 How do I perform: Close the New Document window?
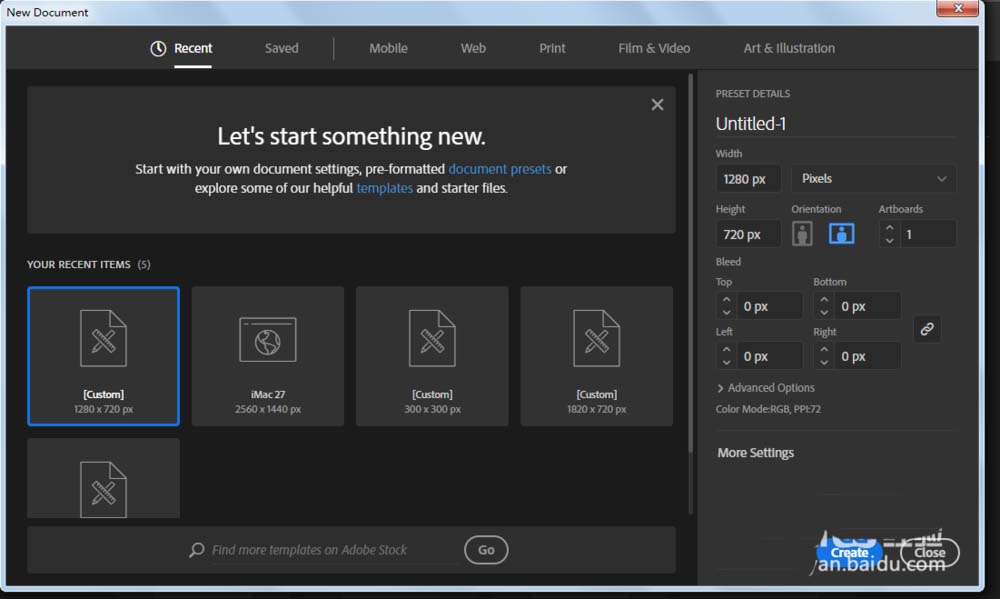click(x=957, y=8)
